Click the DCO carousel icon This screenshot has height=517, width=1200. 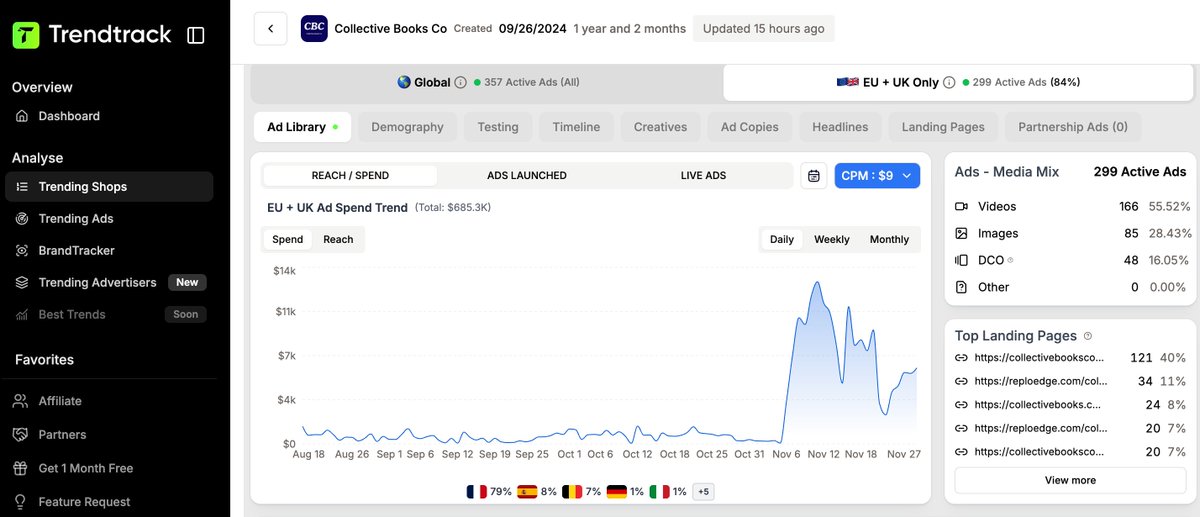pos(961,260)
